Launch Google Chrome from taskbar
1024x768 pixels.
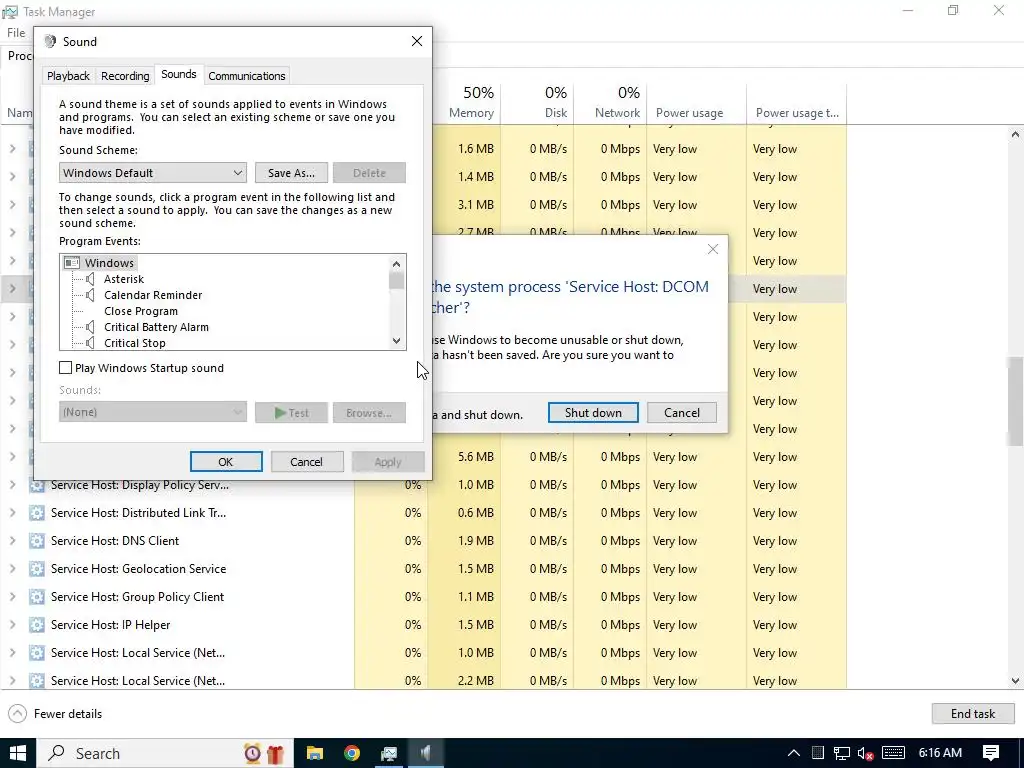(x=352, y=753)
